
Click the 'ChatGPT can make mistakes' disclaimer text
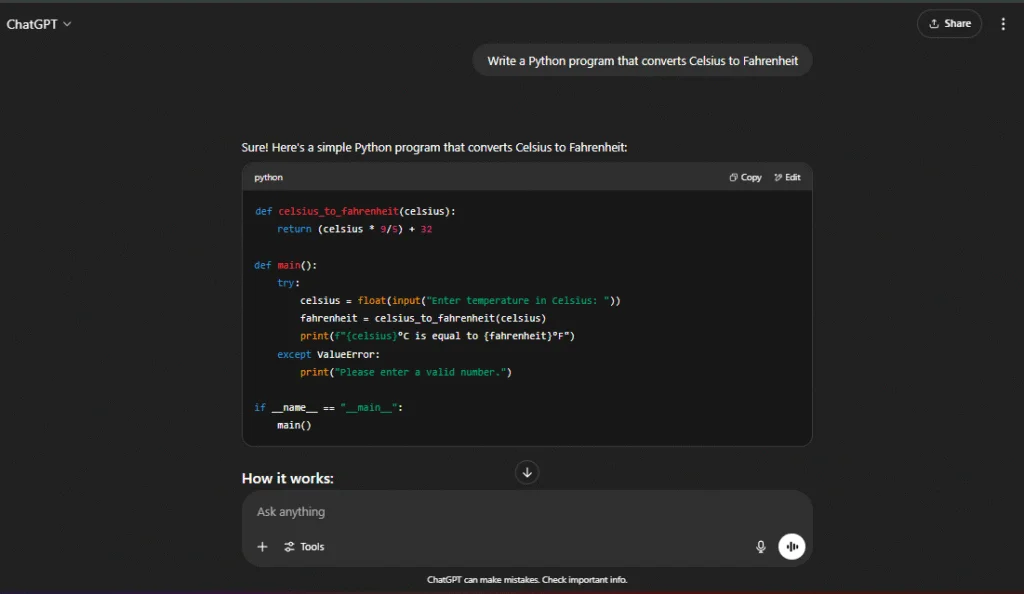pos(527,580)
